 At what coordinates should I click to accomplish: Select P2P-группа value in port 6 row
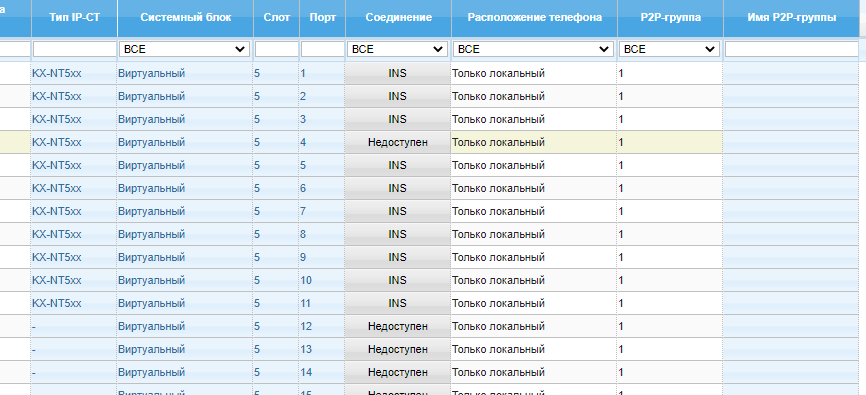pos(670,188)
